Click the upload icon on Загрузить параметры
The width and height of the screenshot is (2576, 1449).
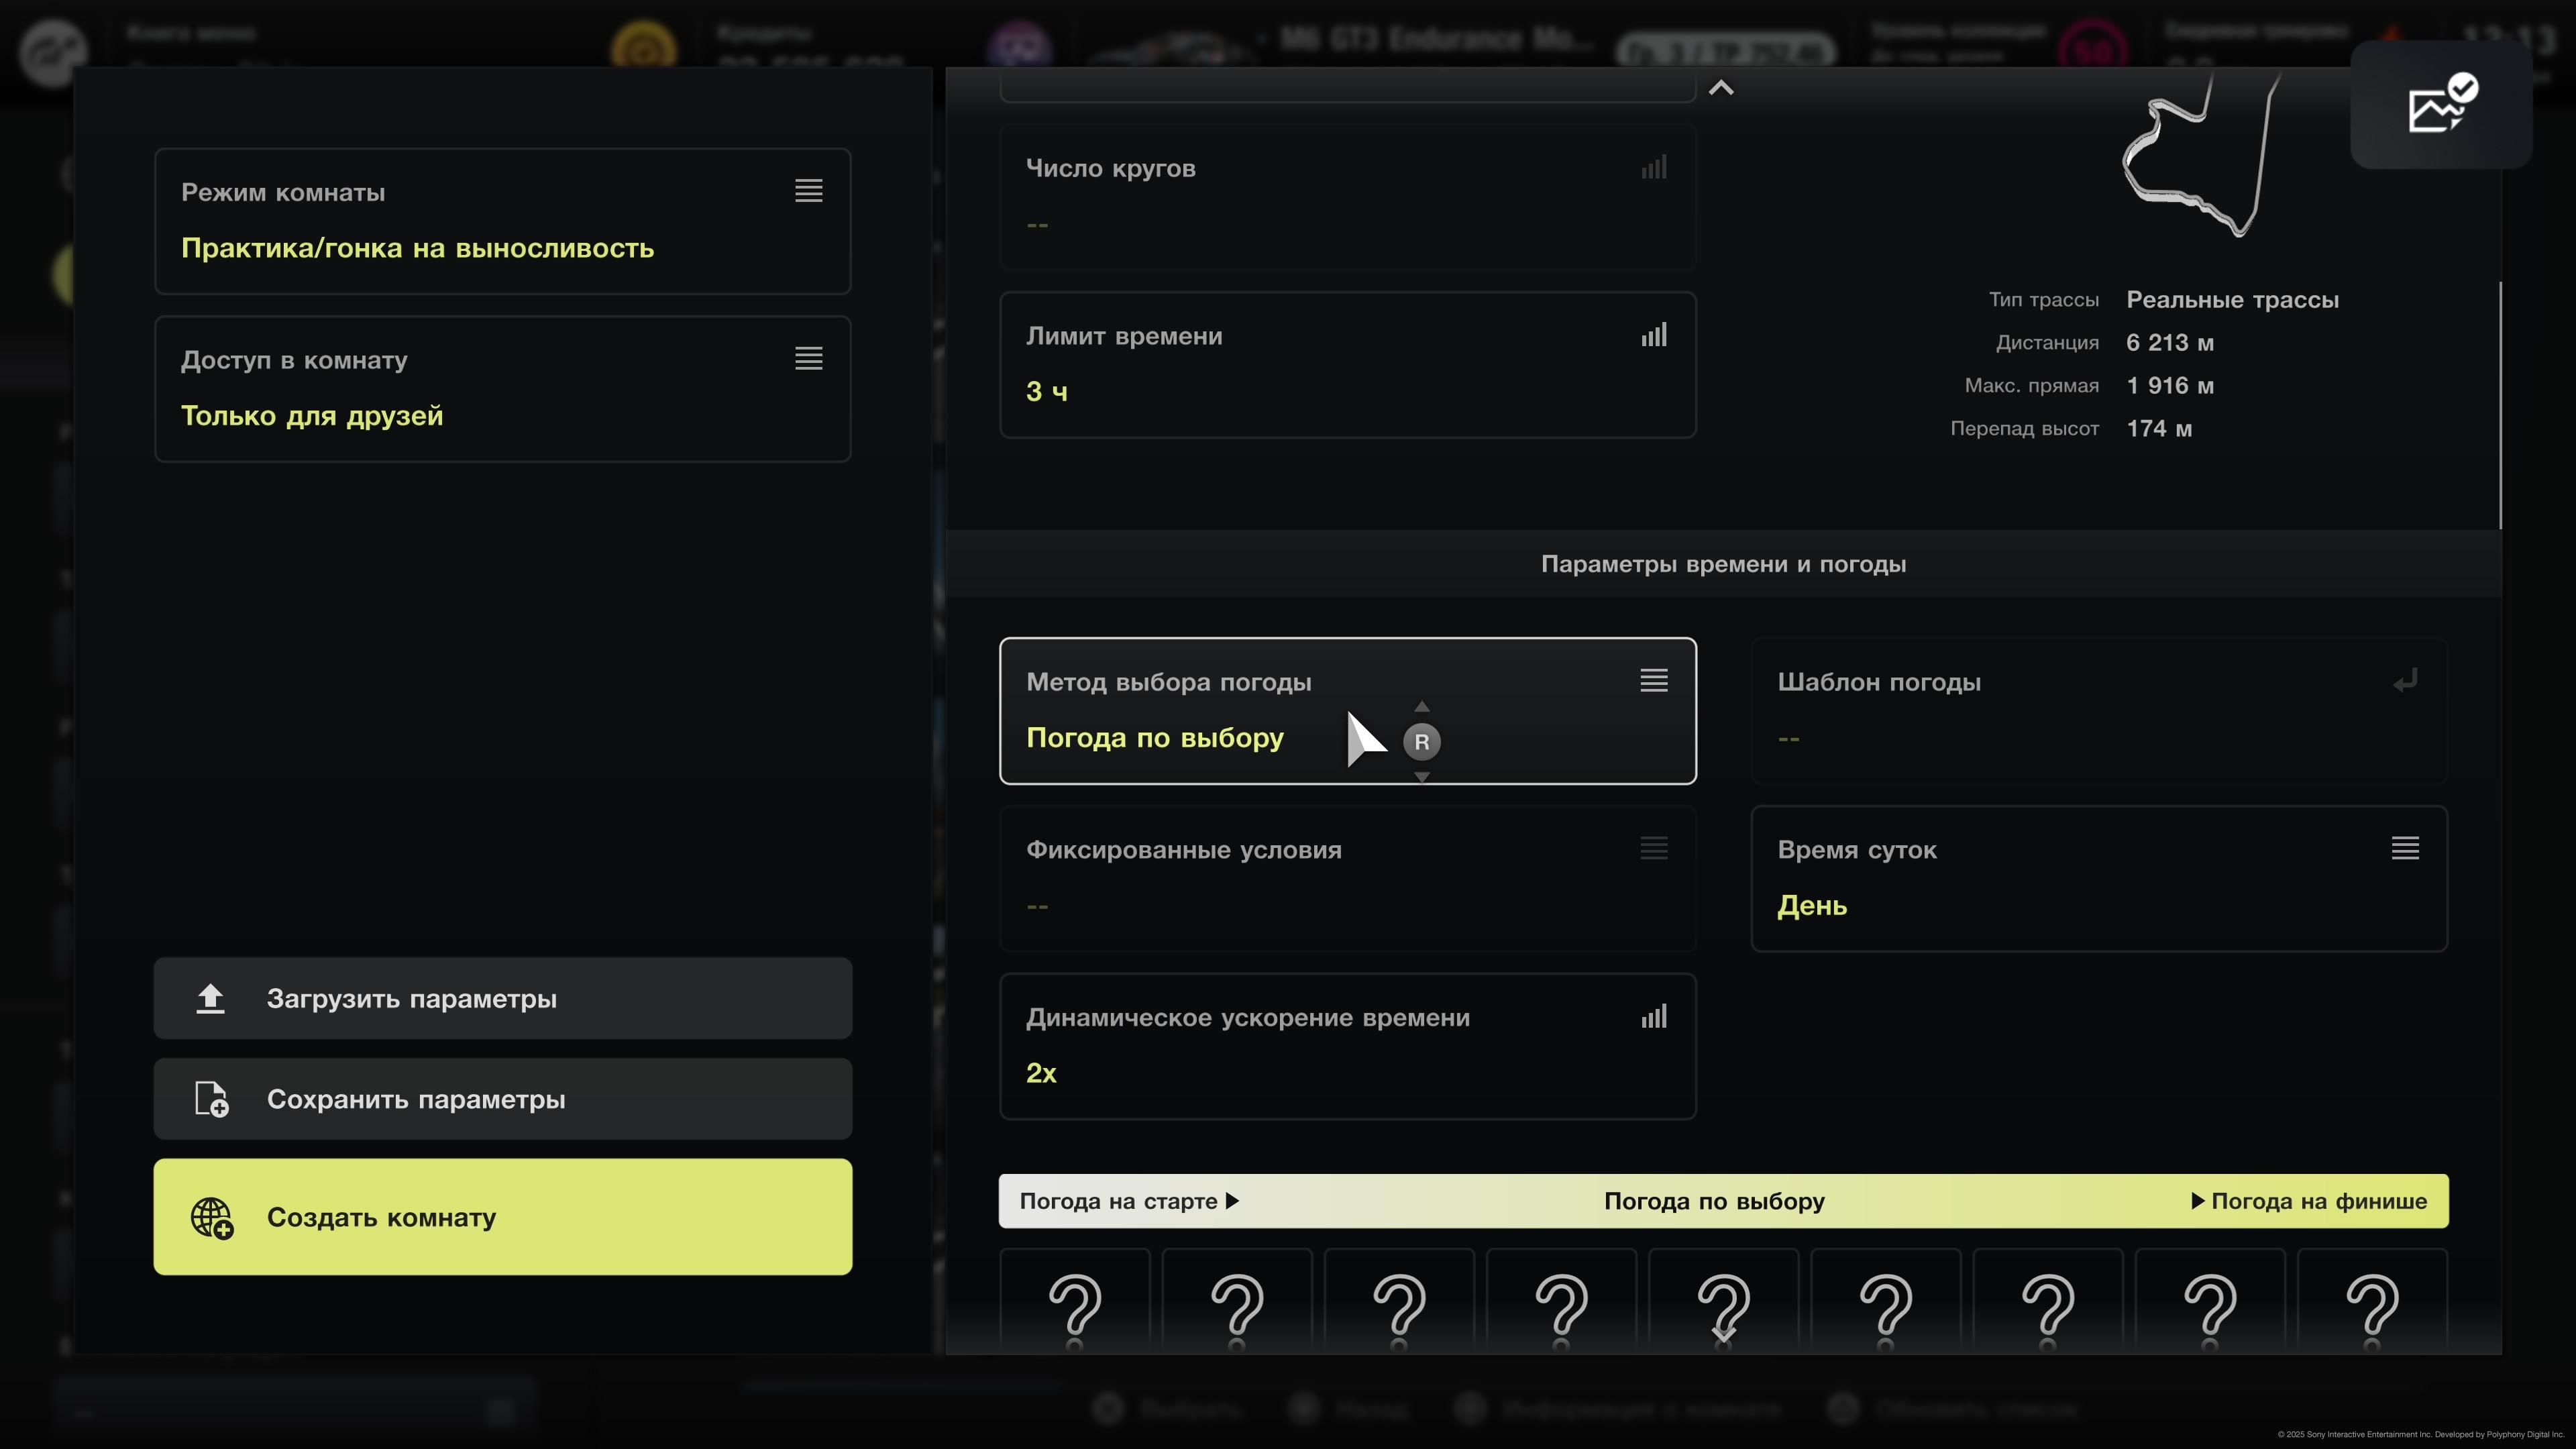210,998
